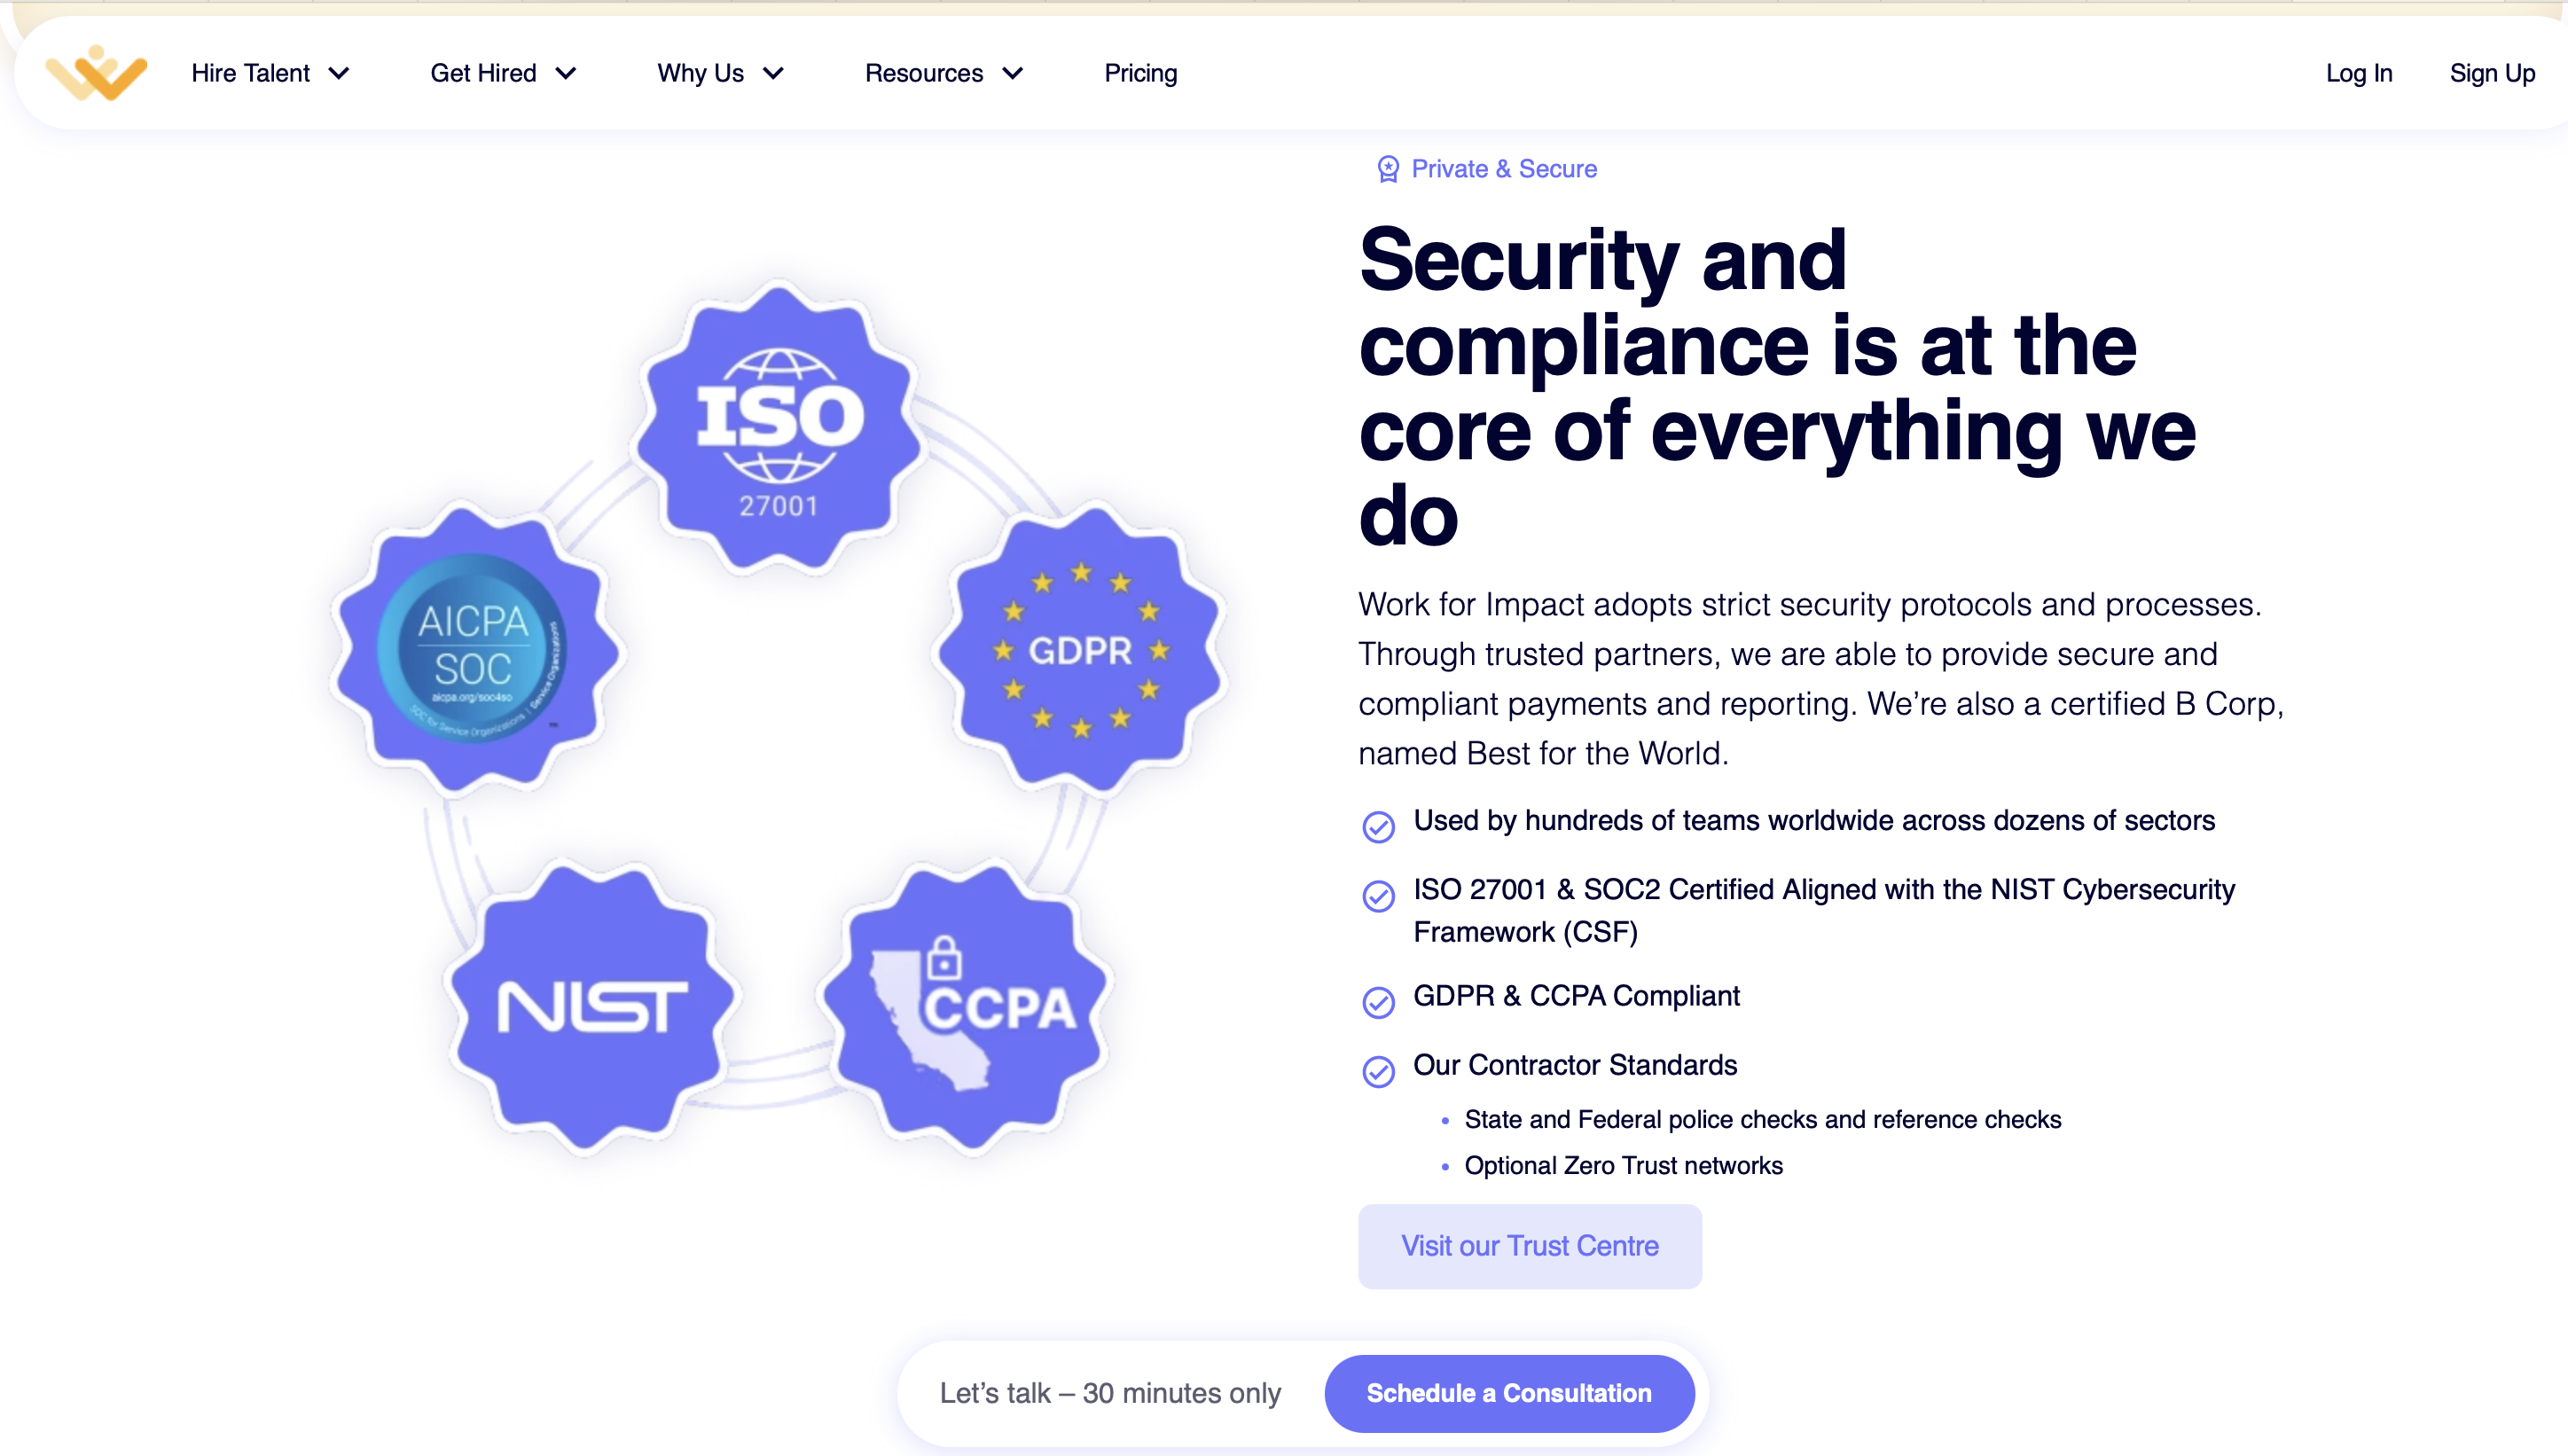
Task: Click the Private & Secure ribbon icon
Action: click(x=1388, y=169)
